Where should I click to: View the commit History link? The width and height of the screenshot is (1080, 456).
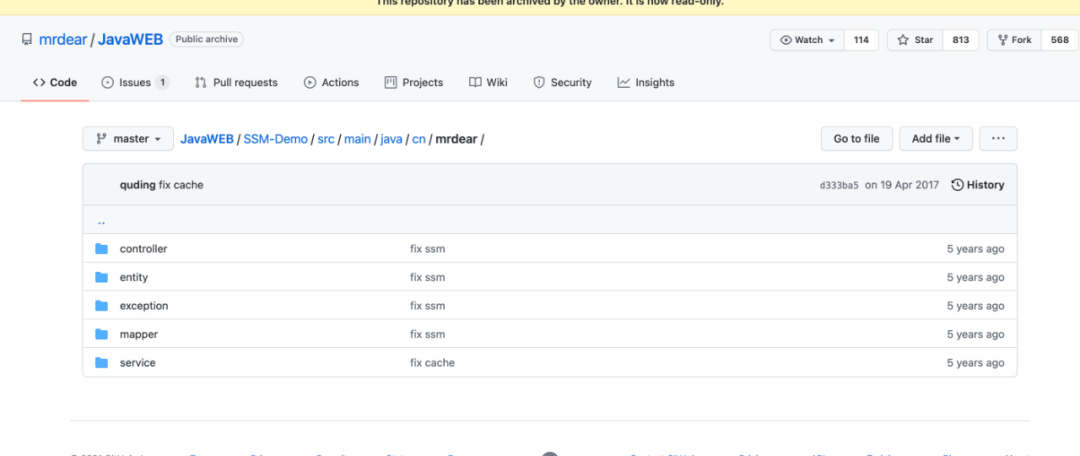[977, 185]
